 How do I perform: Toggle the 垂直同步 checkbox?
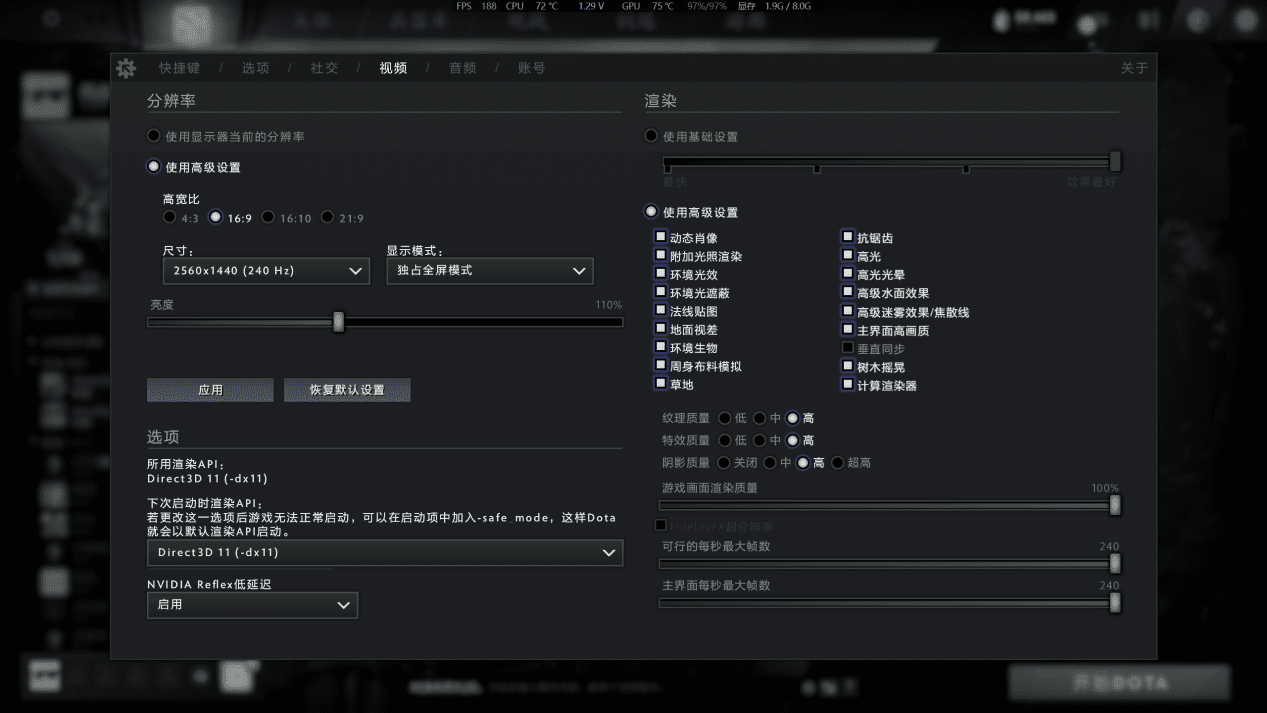[x=848, y=348]
